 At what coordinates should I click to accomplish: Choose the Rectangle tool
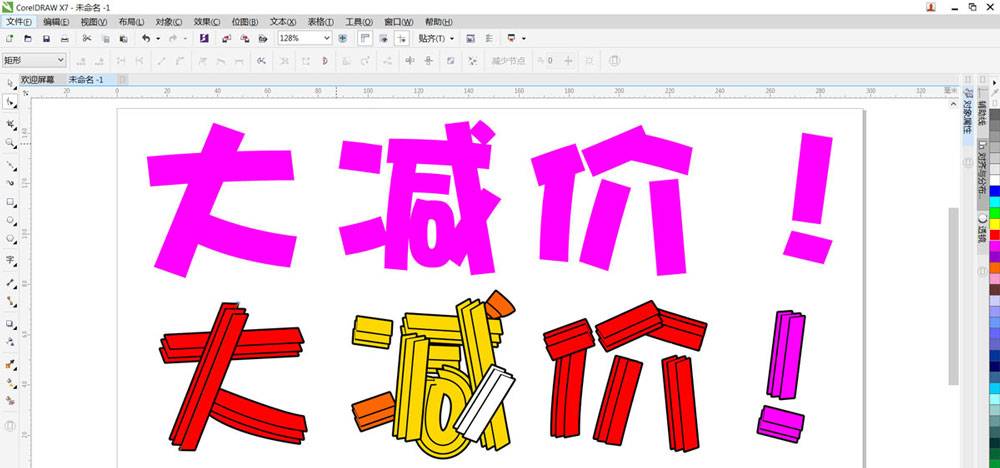(x=10, y=201)
